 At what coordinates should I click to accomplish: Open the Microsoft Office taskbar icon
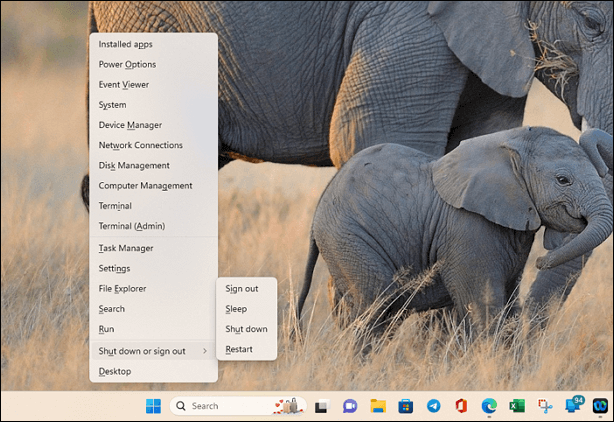(461, 406)
